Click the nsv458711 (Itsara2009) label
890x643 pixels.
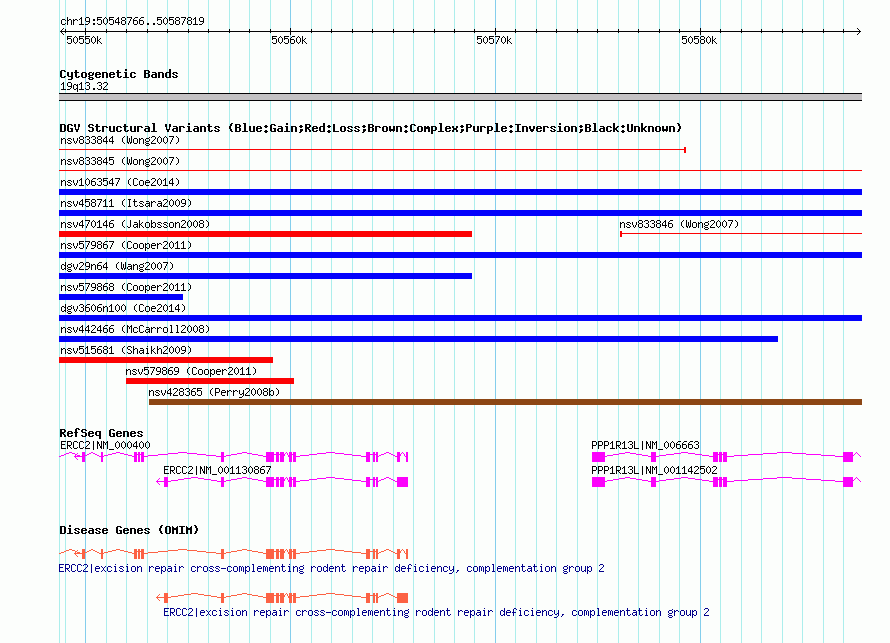pyautogui.click(x=126, y=203)
